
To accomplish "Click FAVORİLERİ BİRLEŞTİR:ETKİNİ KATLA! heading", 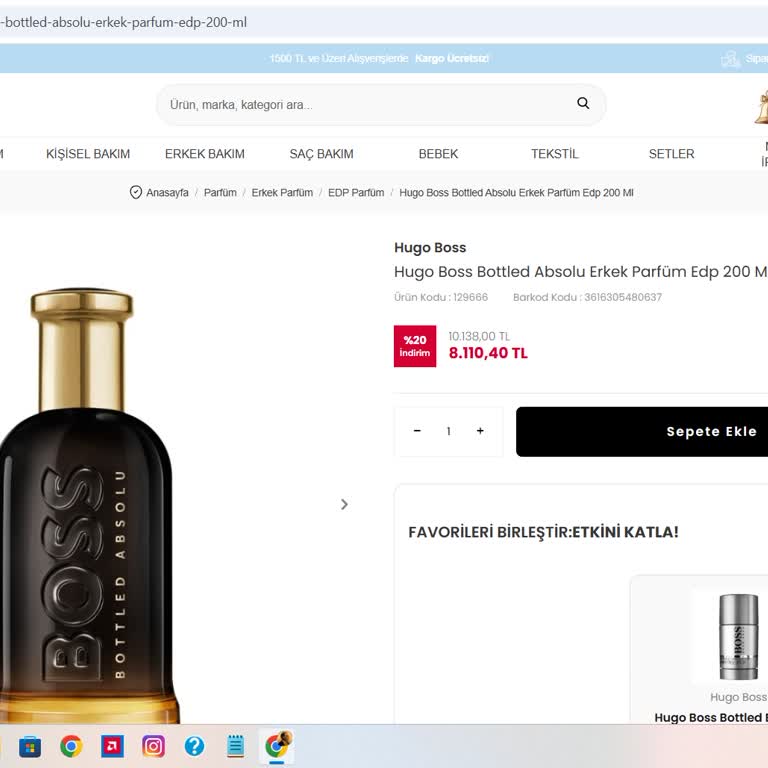I will pyautogui.click(x=543, y=532).
